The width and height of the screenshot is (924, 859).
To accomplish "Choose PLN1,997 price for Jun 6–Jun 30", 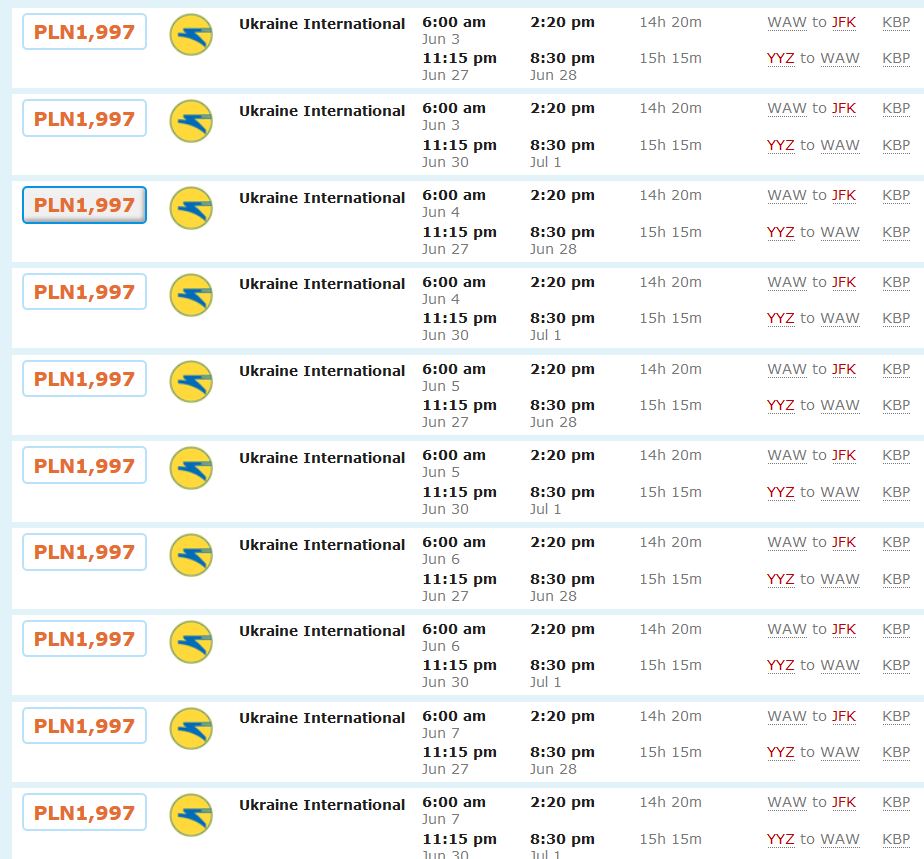I will 84,639.
